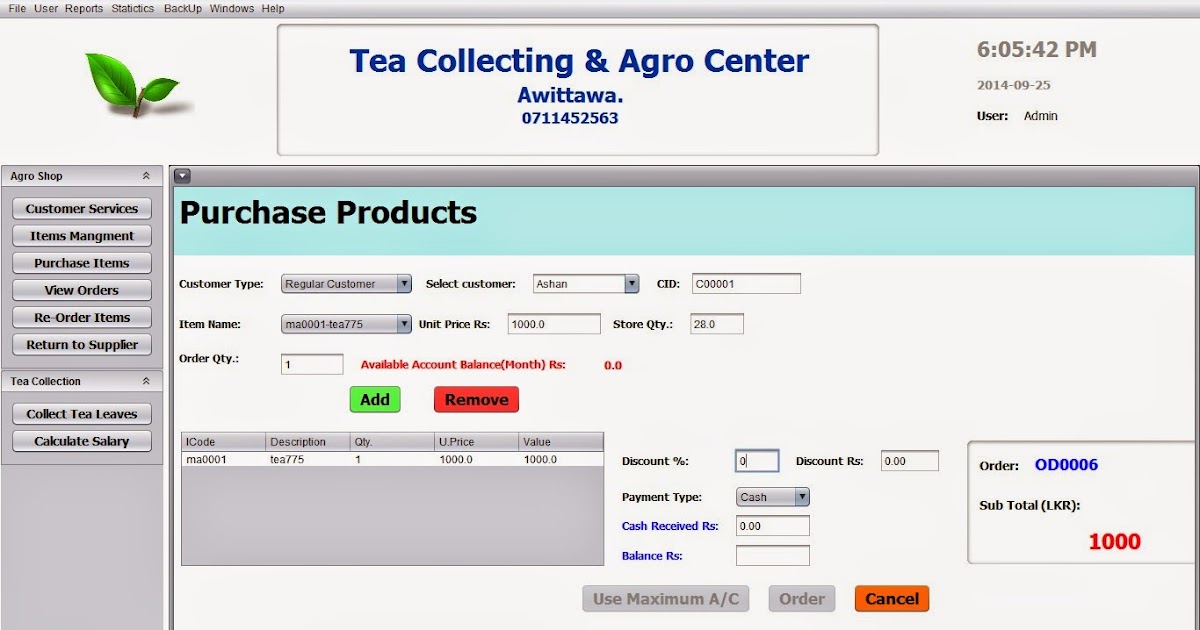The width and height of the screenshot is (1200, 630).
Task: Open Collect Tea Leaves from the sidebar
Action: pyautogui.click(x=81, y=413)
